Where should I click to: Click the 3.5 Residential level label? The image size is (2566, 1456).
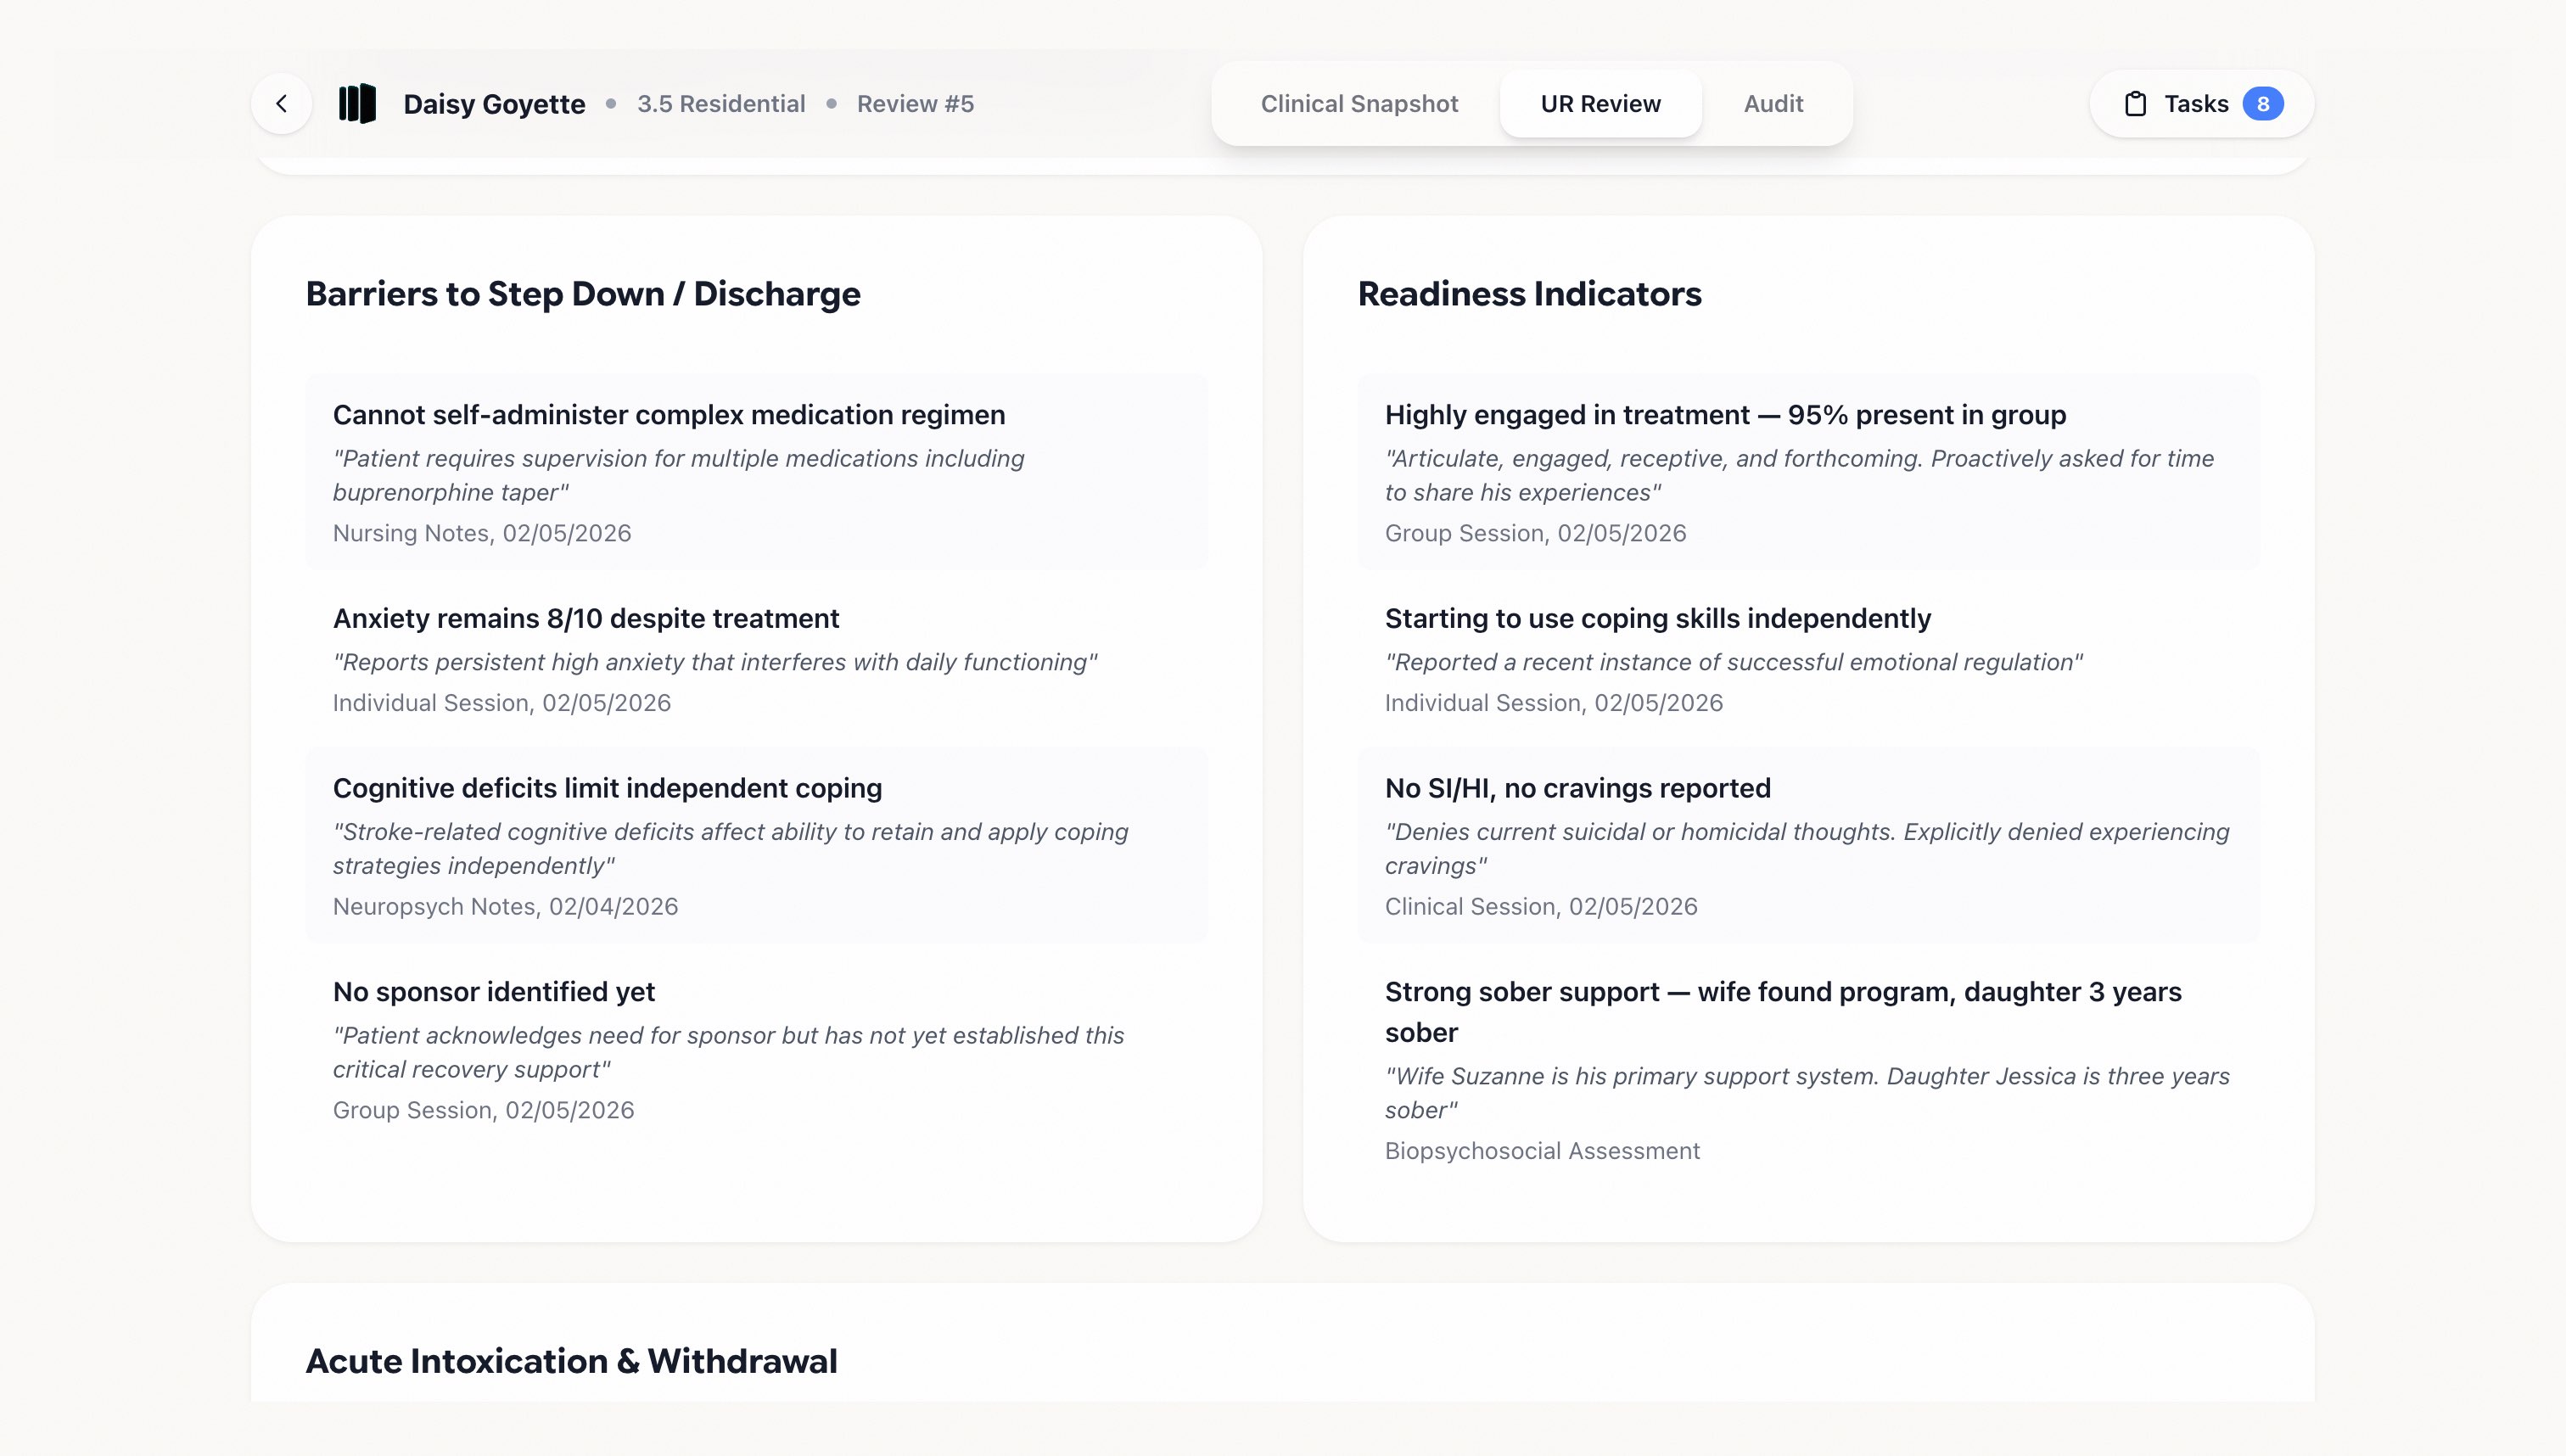pyautogui.click(x=721, y=104)
